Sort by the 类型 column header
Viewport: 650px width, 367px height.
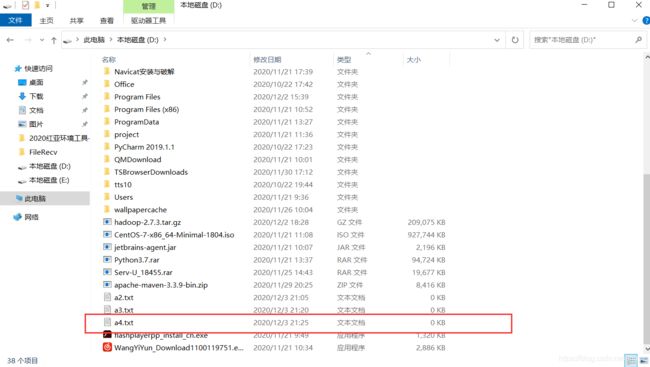click(344, 60)
